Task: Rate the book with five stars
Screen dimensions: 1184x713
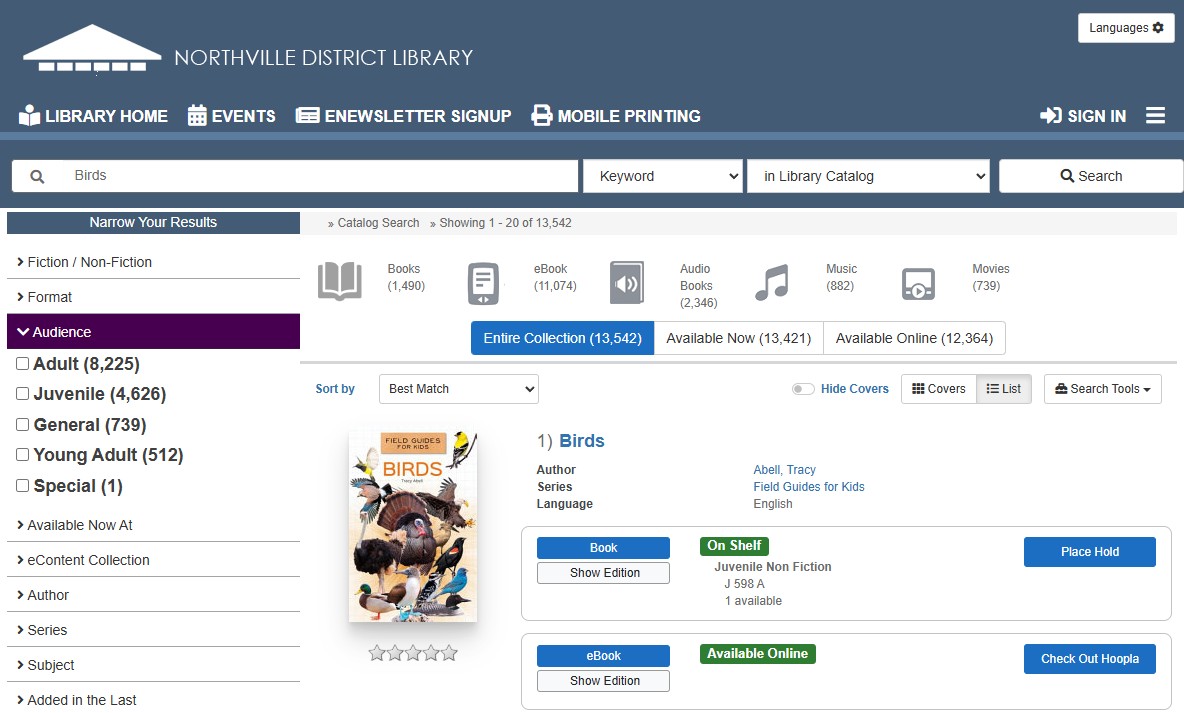Action: pyautogui.click(x=449, y=653)
